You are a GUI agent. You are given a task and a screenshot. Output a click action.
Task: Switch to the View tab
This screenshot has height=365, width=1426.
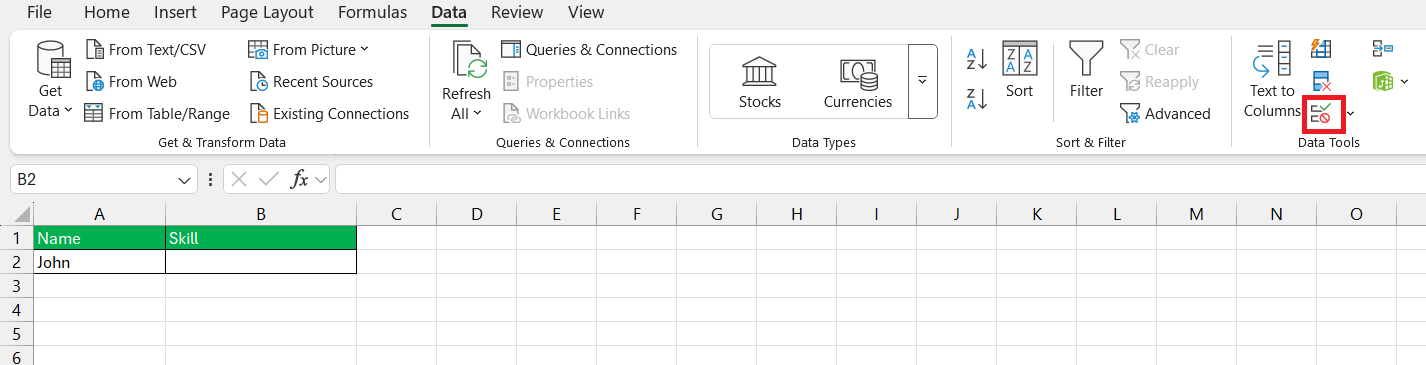click(x=586, y=12)
